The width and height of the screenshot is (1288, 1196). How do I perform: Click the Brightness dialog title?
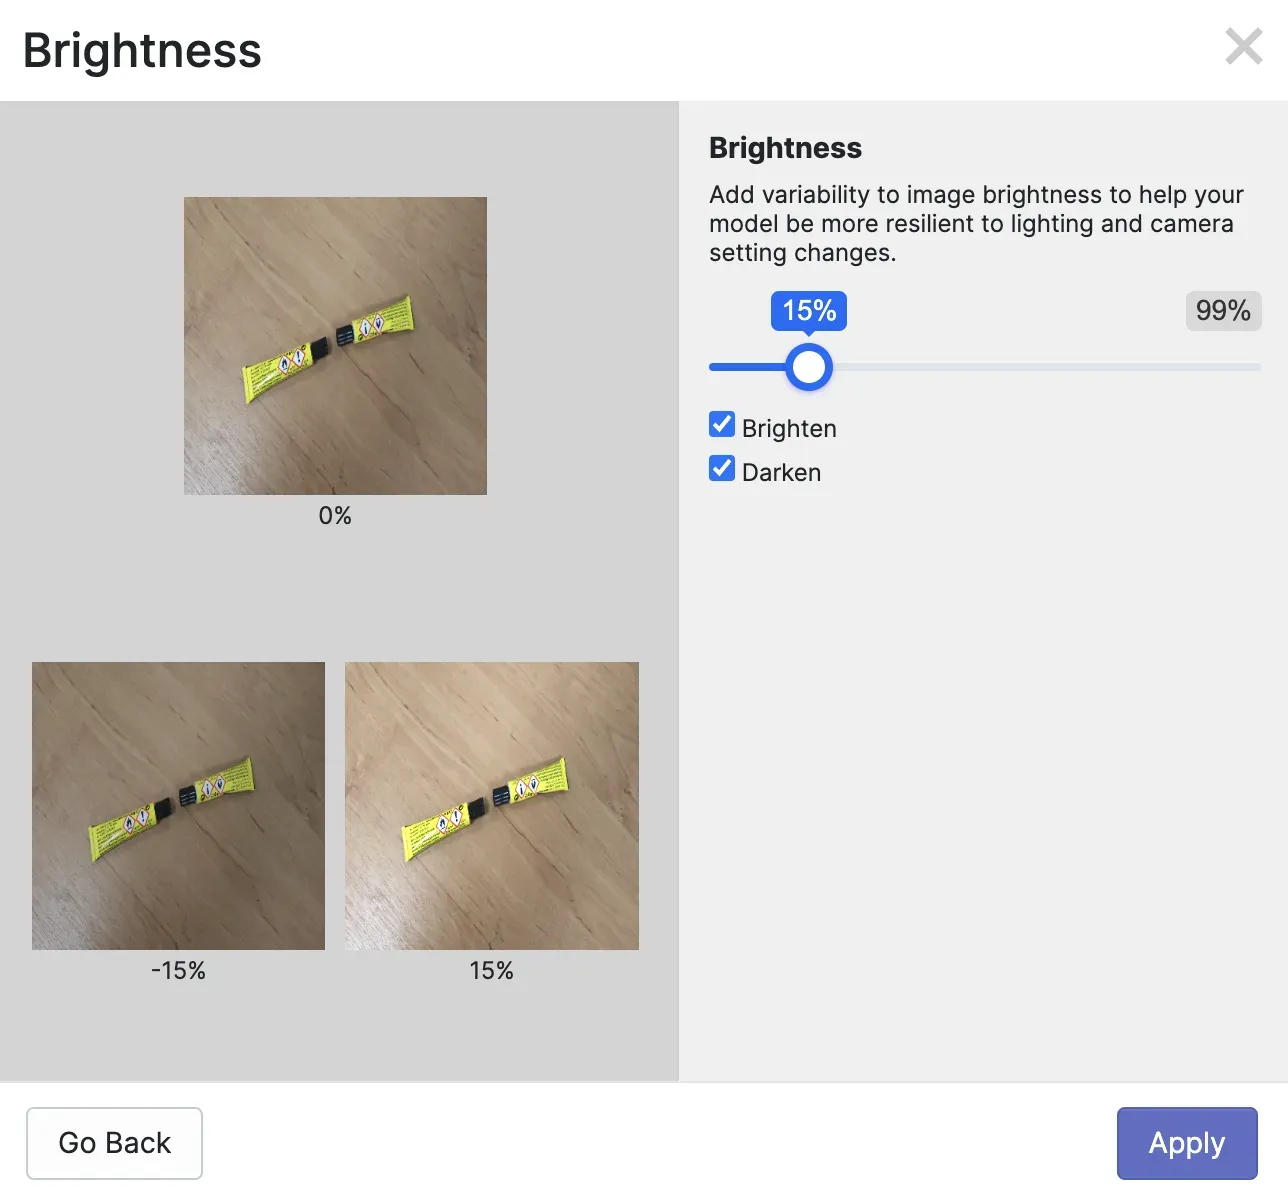click(142, 51)
